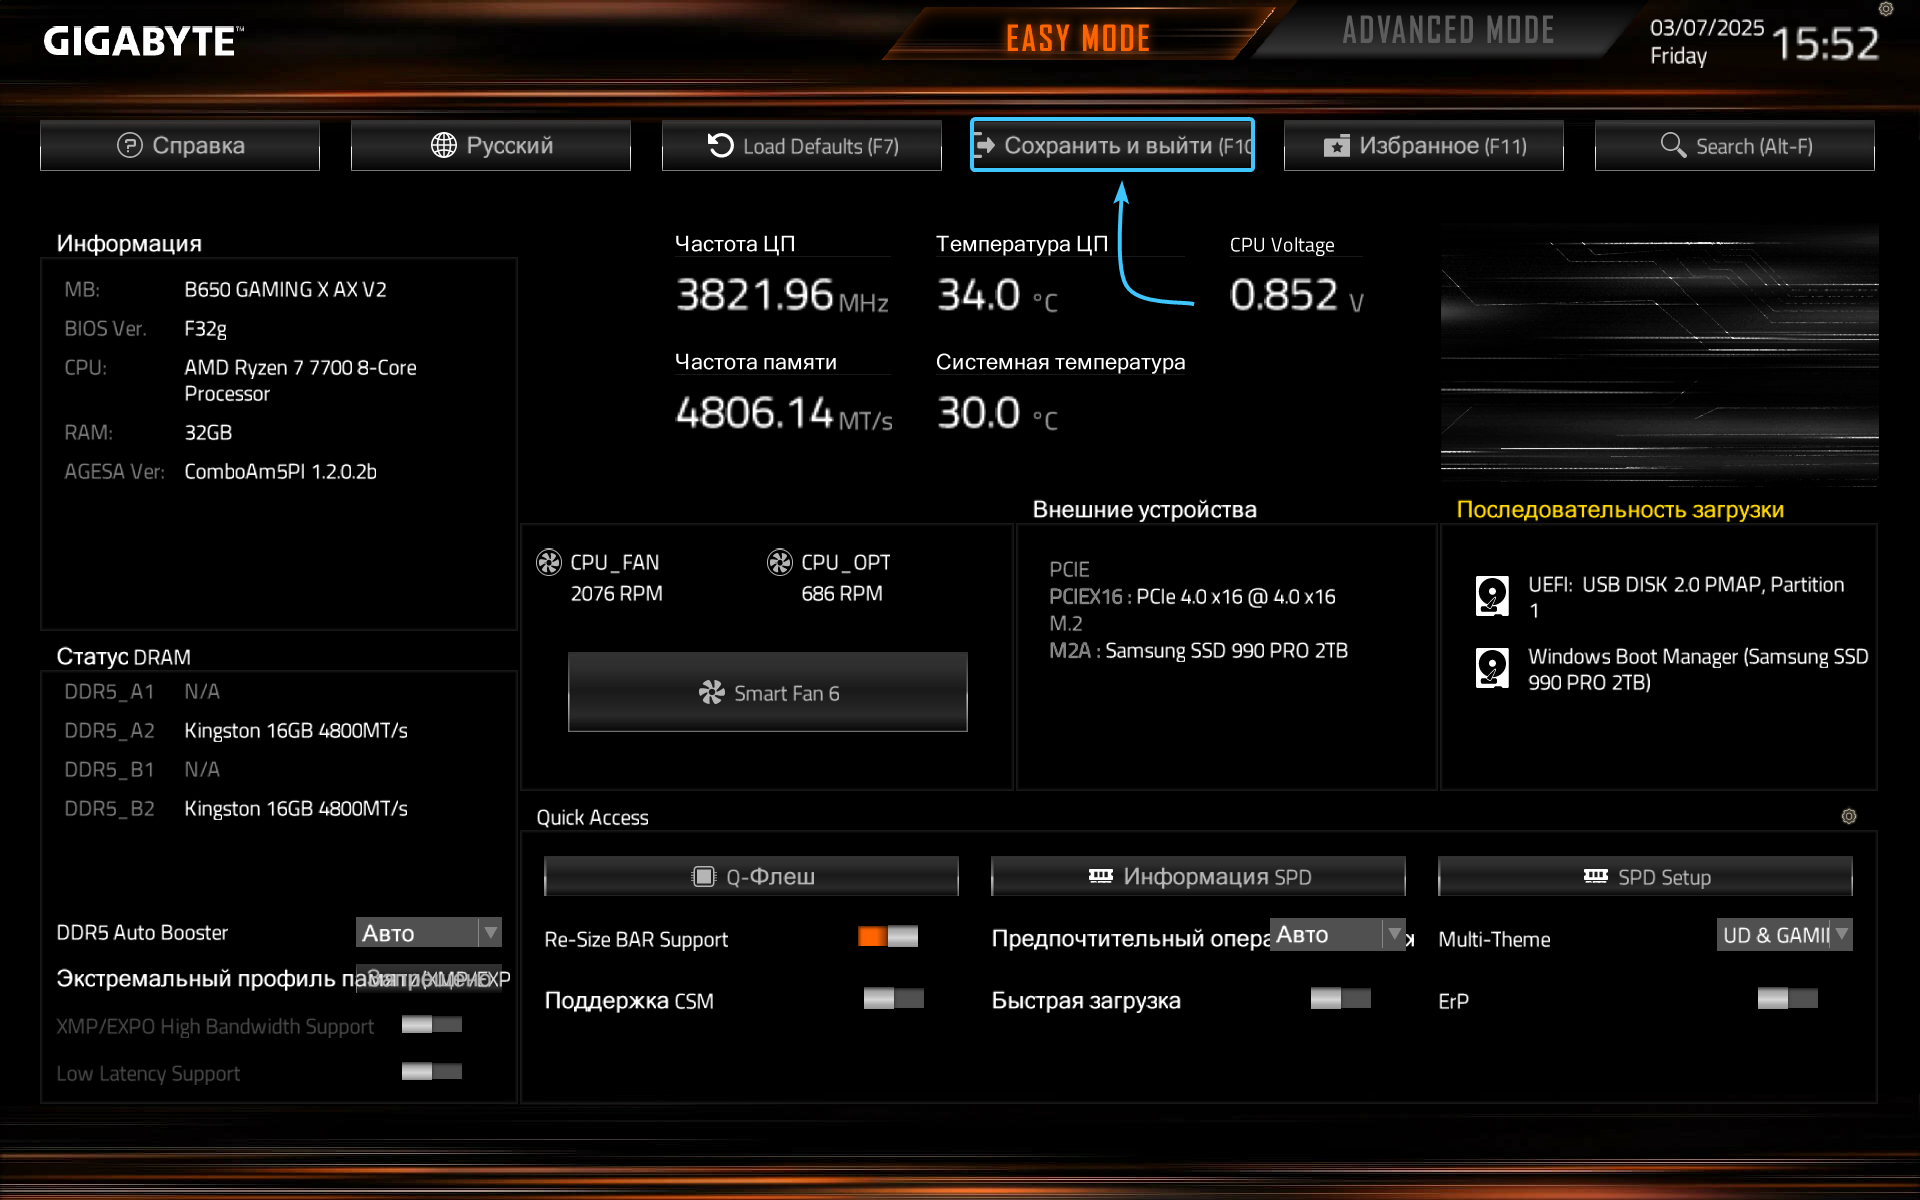1920x1200 pixels.
Task: Click the system temperature 30.0 °C reading
Action: coord(996,413)
